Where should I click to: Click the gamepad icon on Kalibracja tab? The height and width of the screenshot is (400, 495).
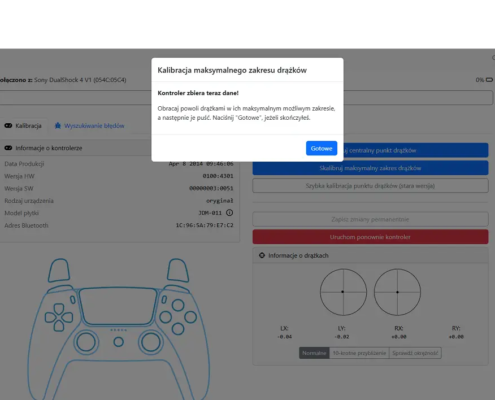point(8,126)
